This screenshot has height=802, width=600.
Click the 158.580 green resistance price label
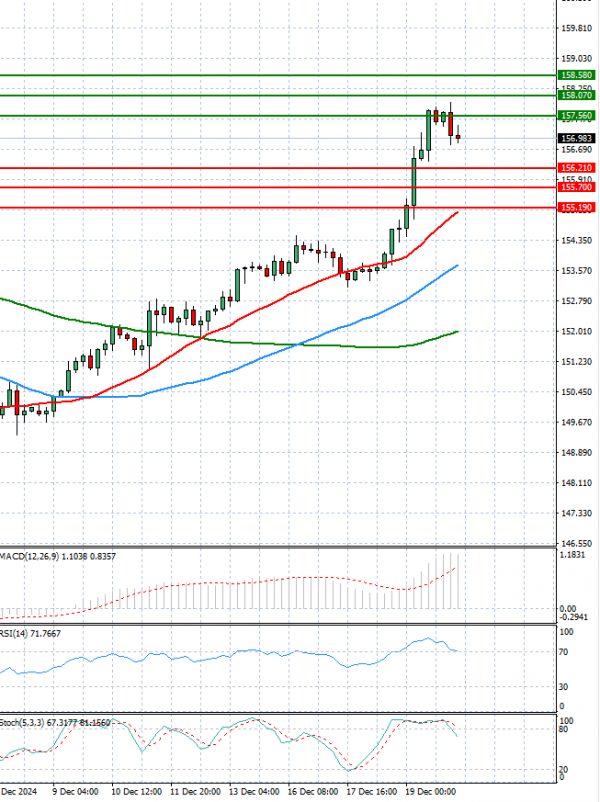[x=576, y=75]
